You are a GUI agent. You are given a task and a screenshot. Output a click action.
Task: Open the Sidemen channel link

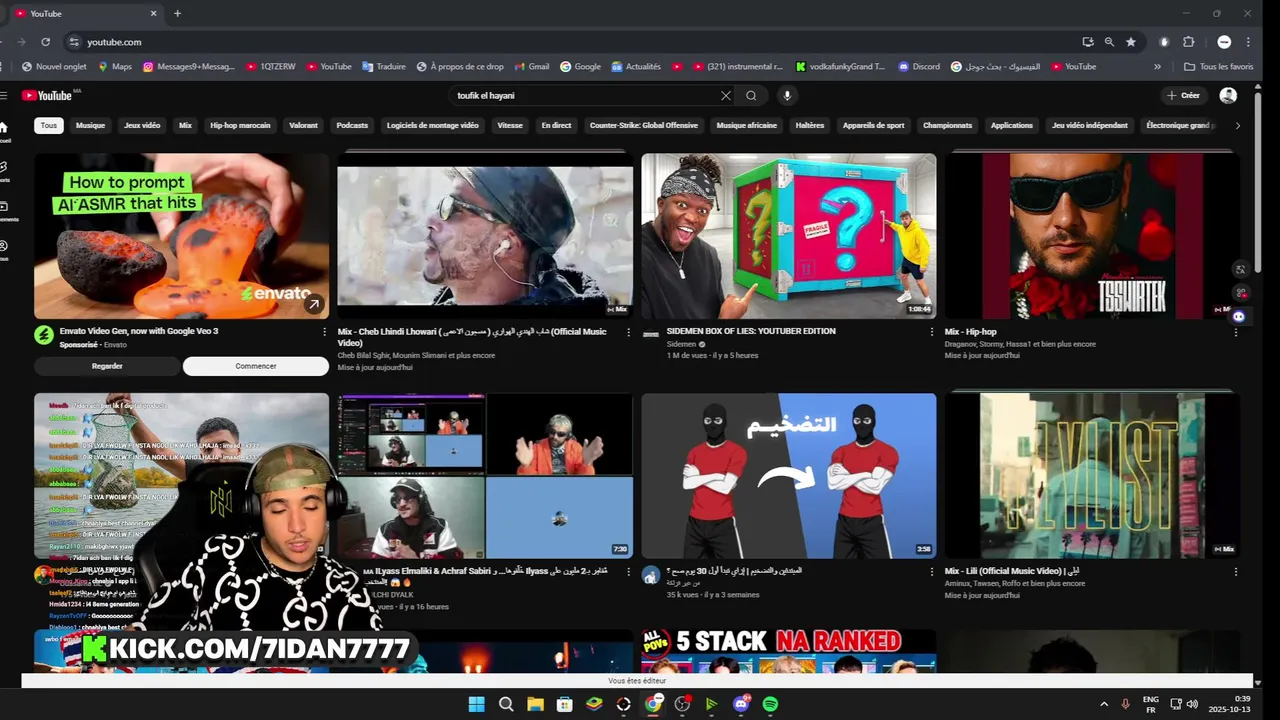pyautogui.click(x=681, y=344)
